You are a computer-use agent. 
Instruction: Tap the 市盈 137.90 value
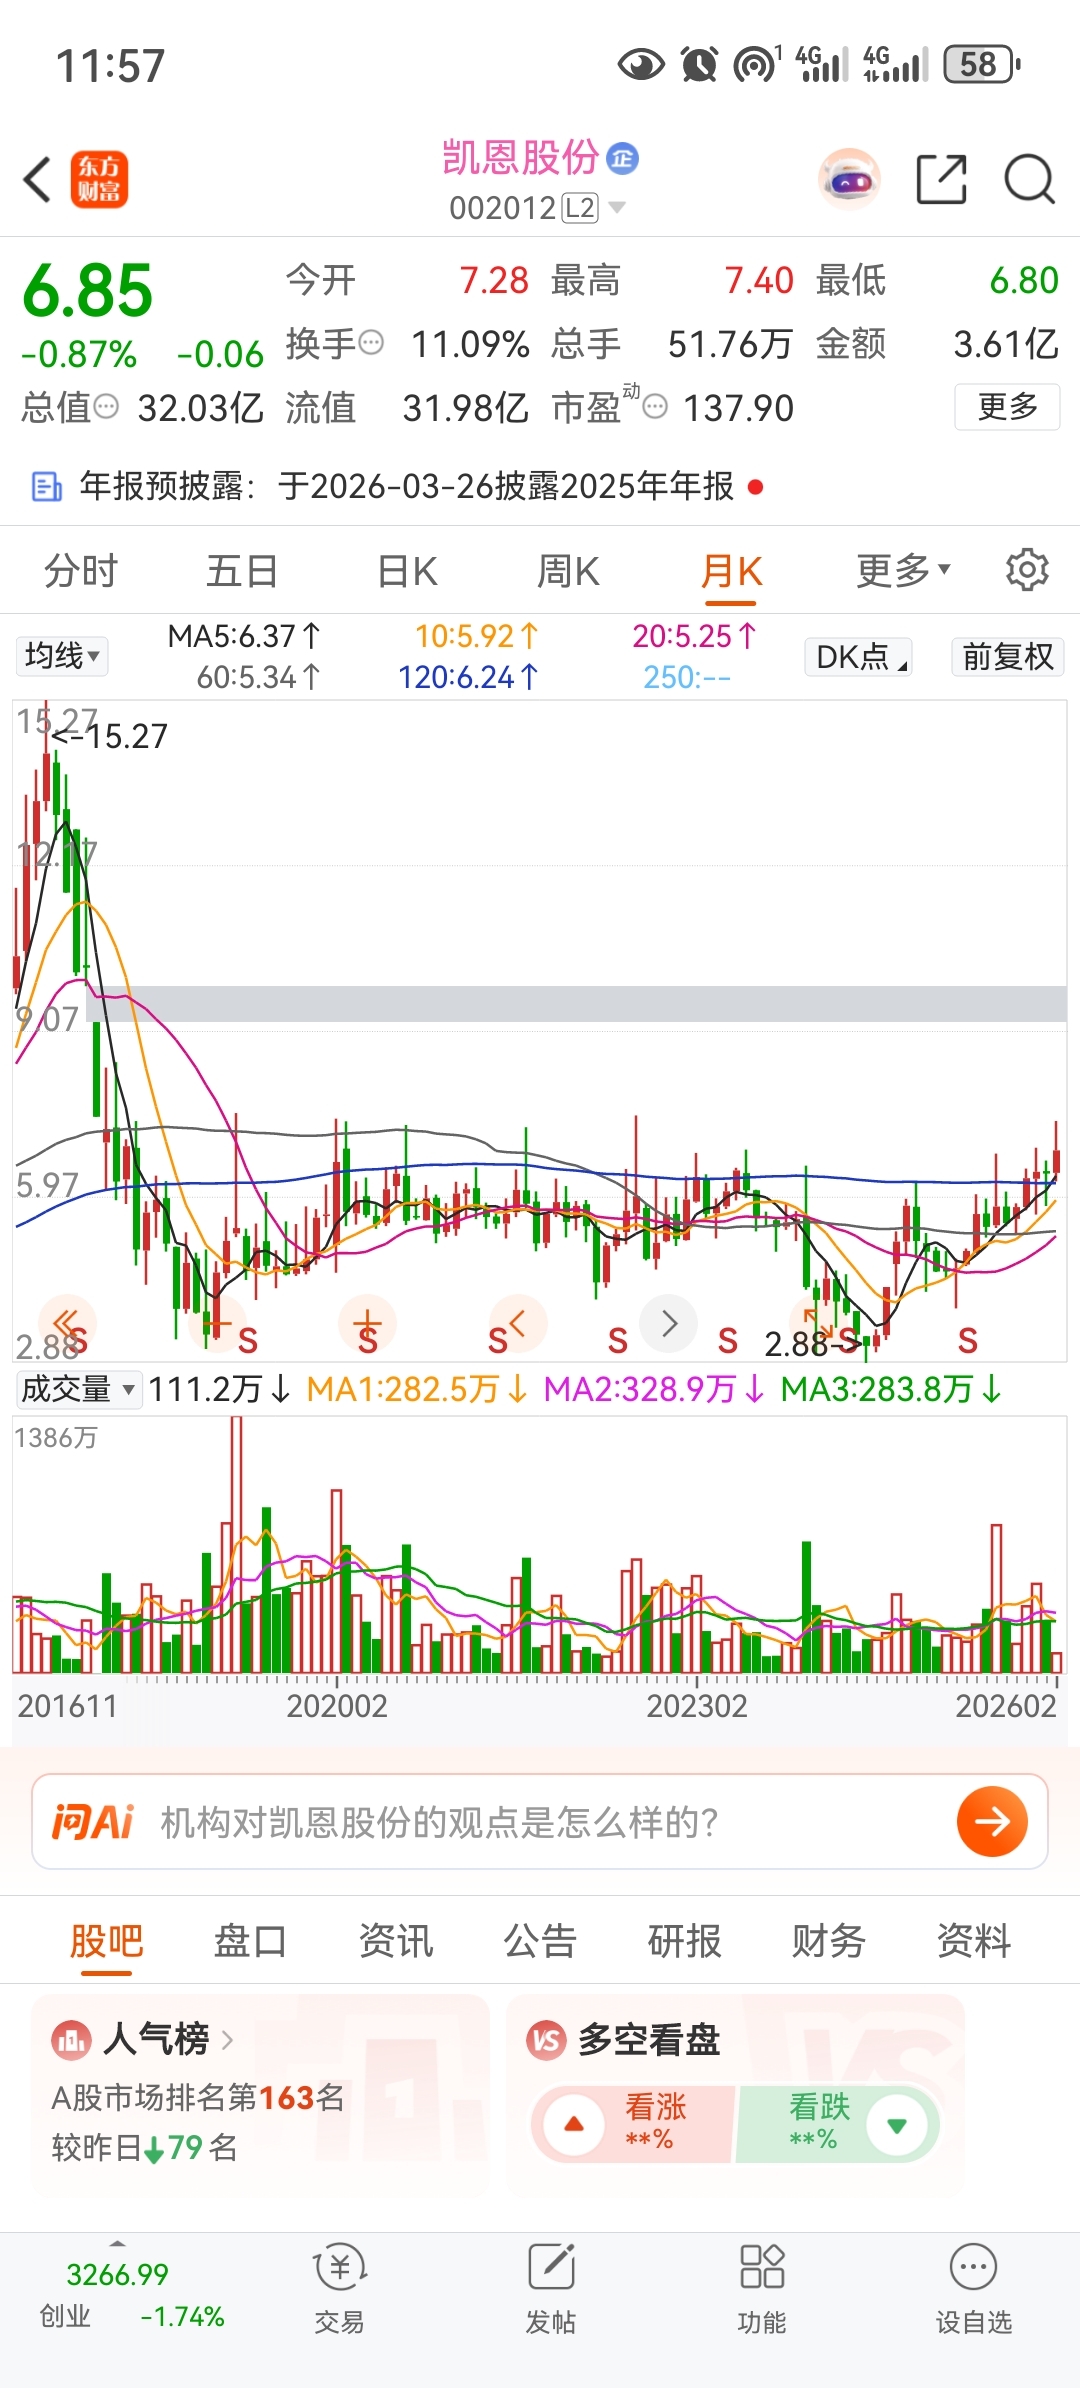[738, 408]
